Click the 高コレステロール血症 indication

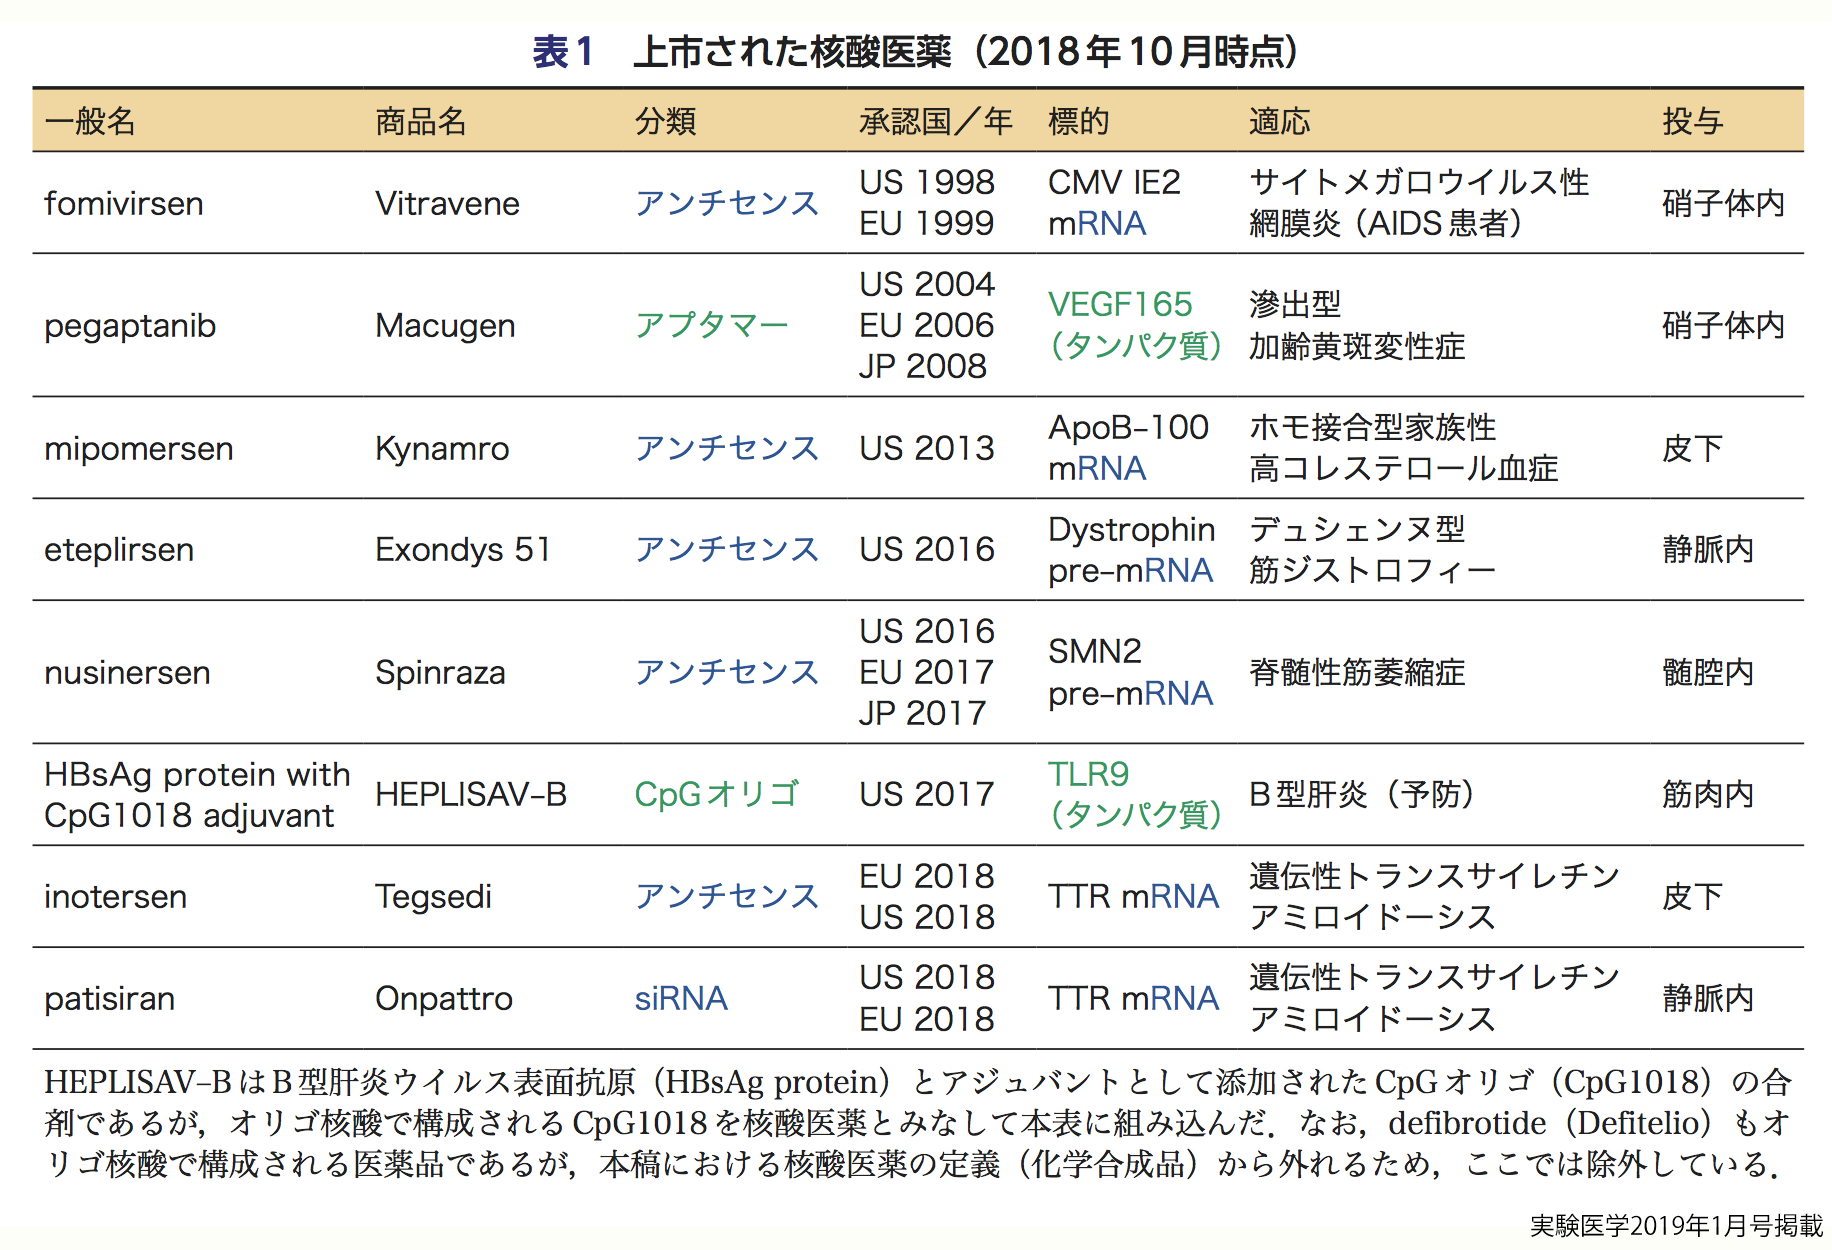coord(1403,468)
